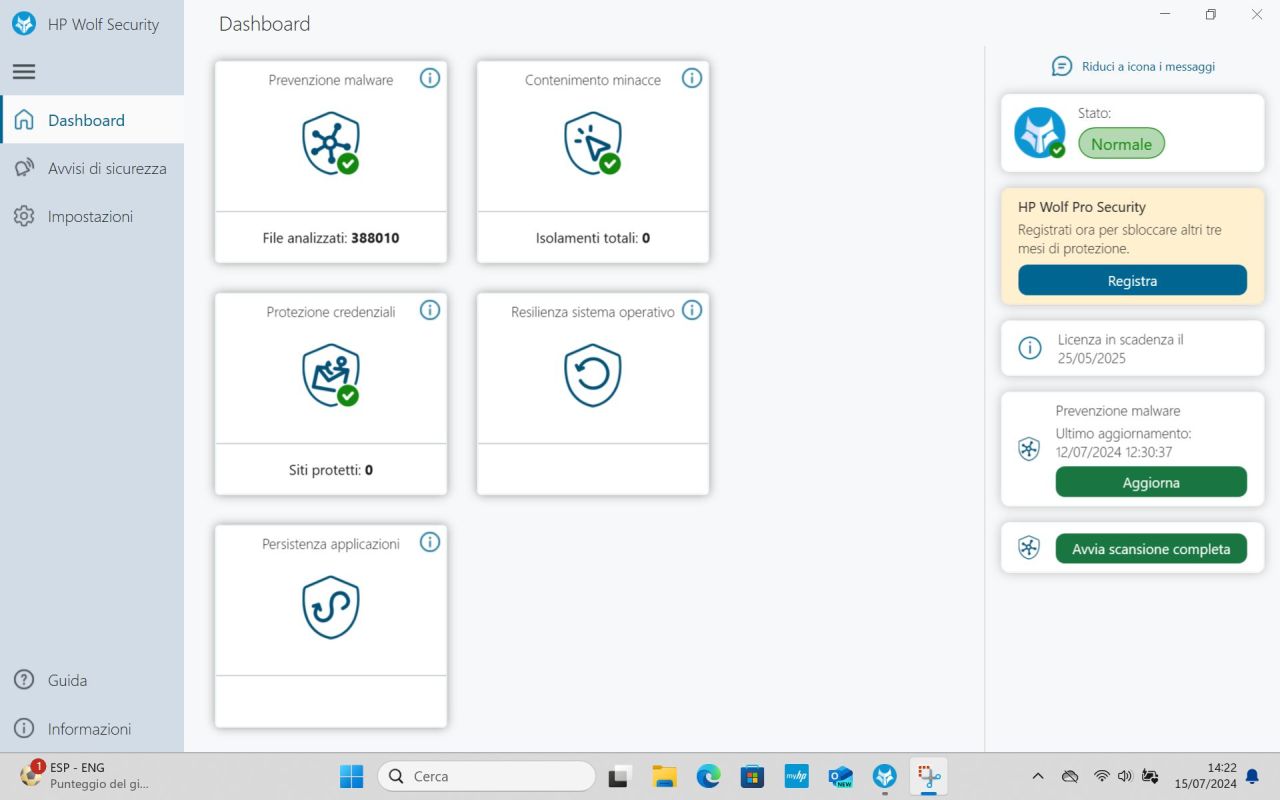Click Licenza in scadenza il 25/05/2025

click(1120, 349)
